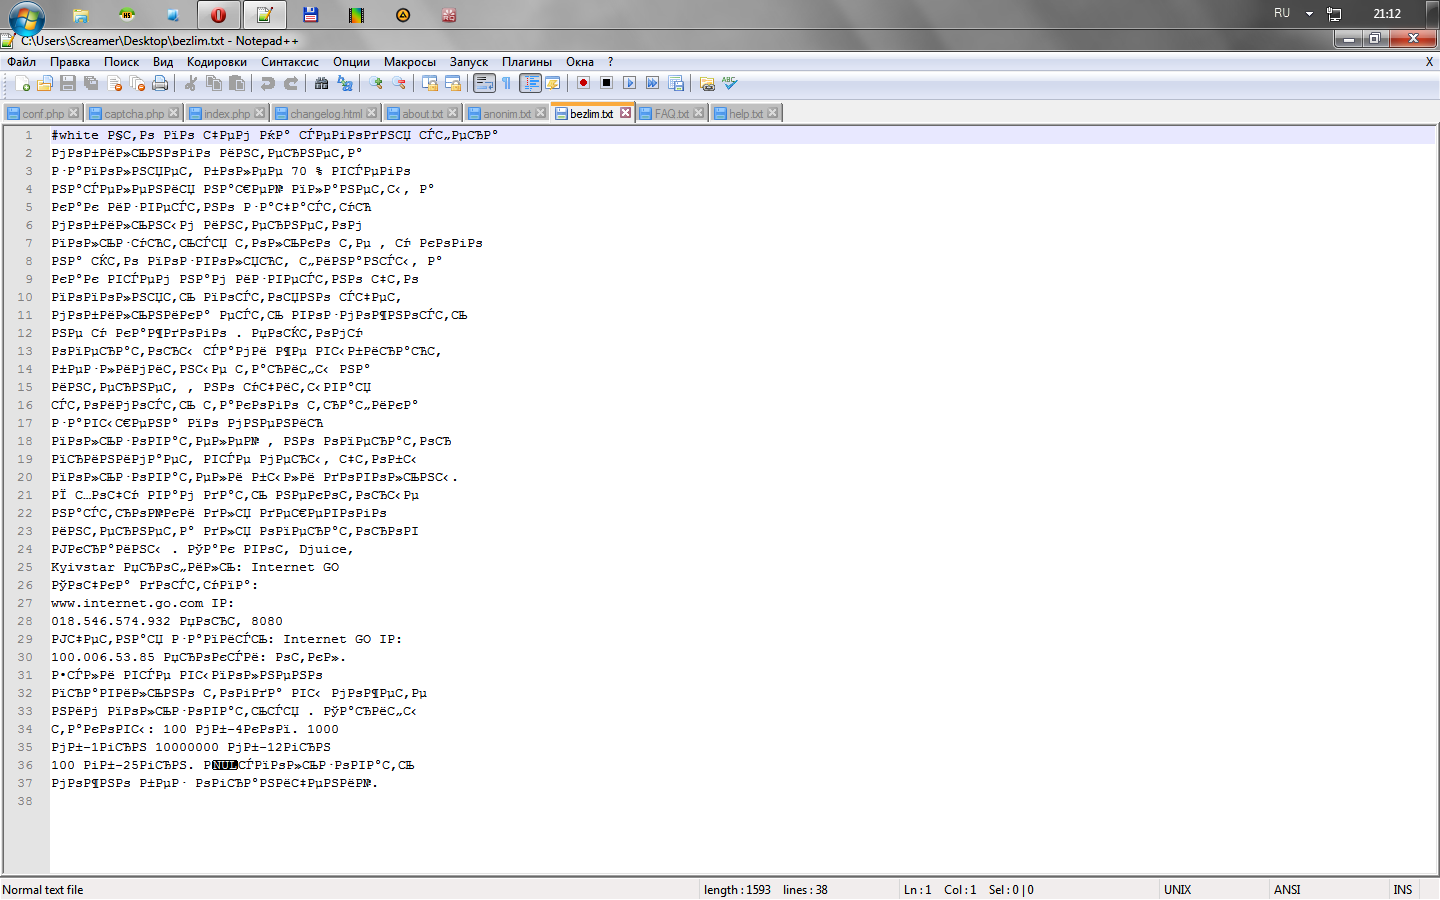The image size is (1440, 900).
Task: Click the Cut scissors icon
Action: [191, 84]
